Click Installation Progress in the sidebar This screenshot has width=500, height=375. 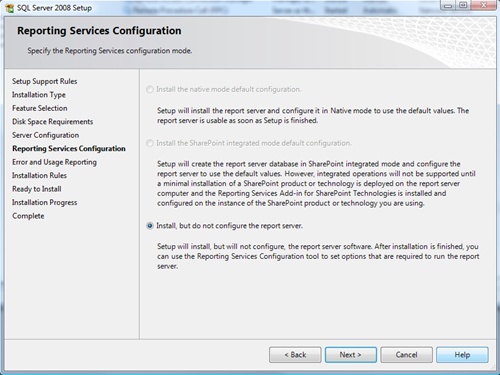coord(45,203)
